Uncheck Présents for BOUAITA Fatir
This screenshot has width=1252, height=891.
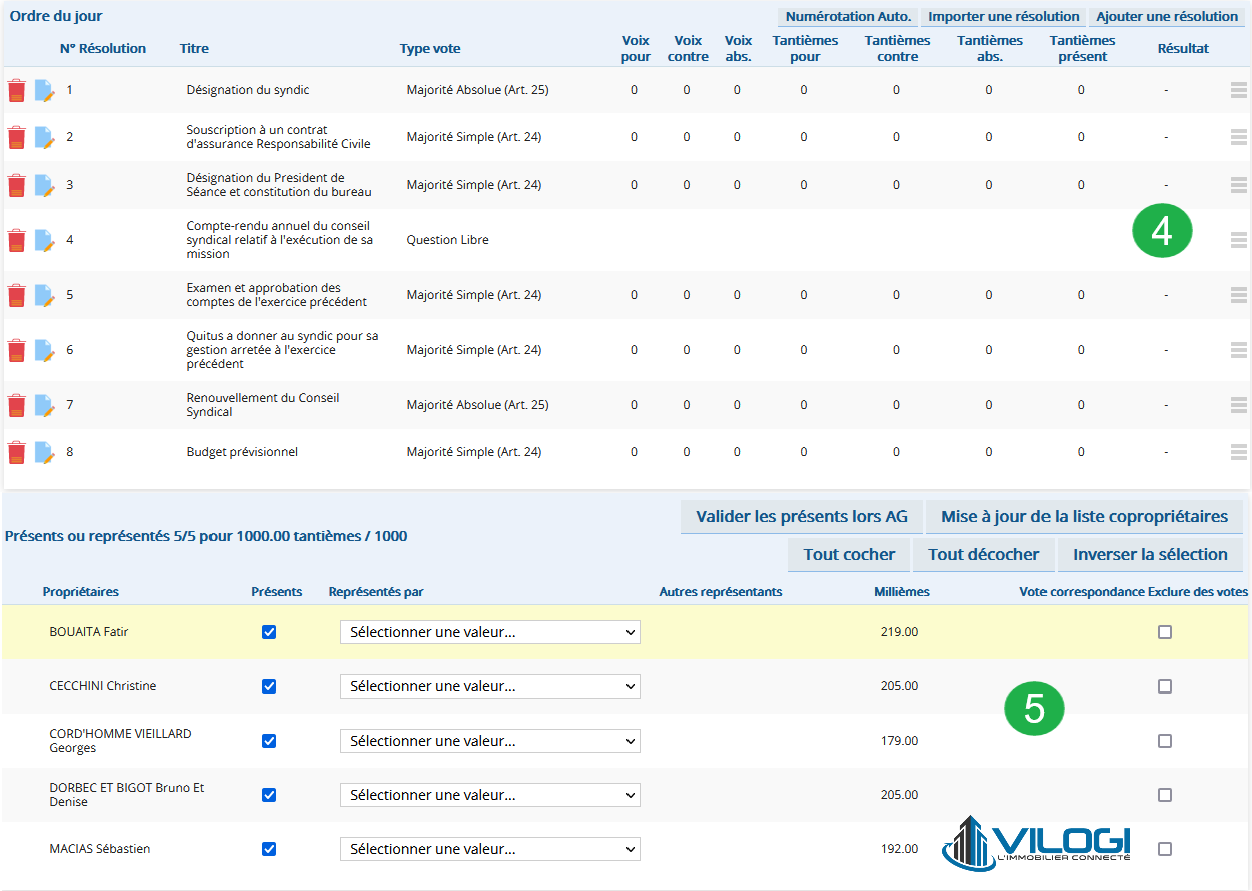(268, 632)
